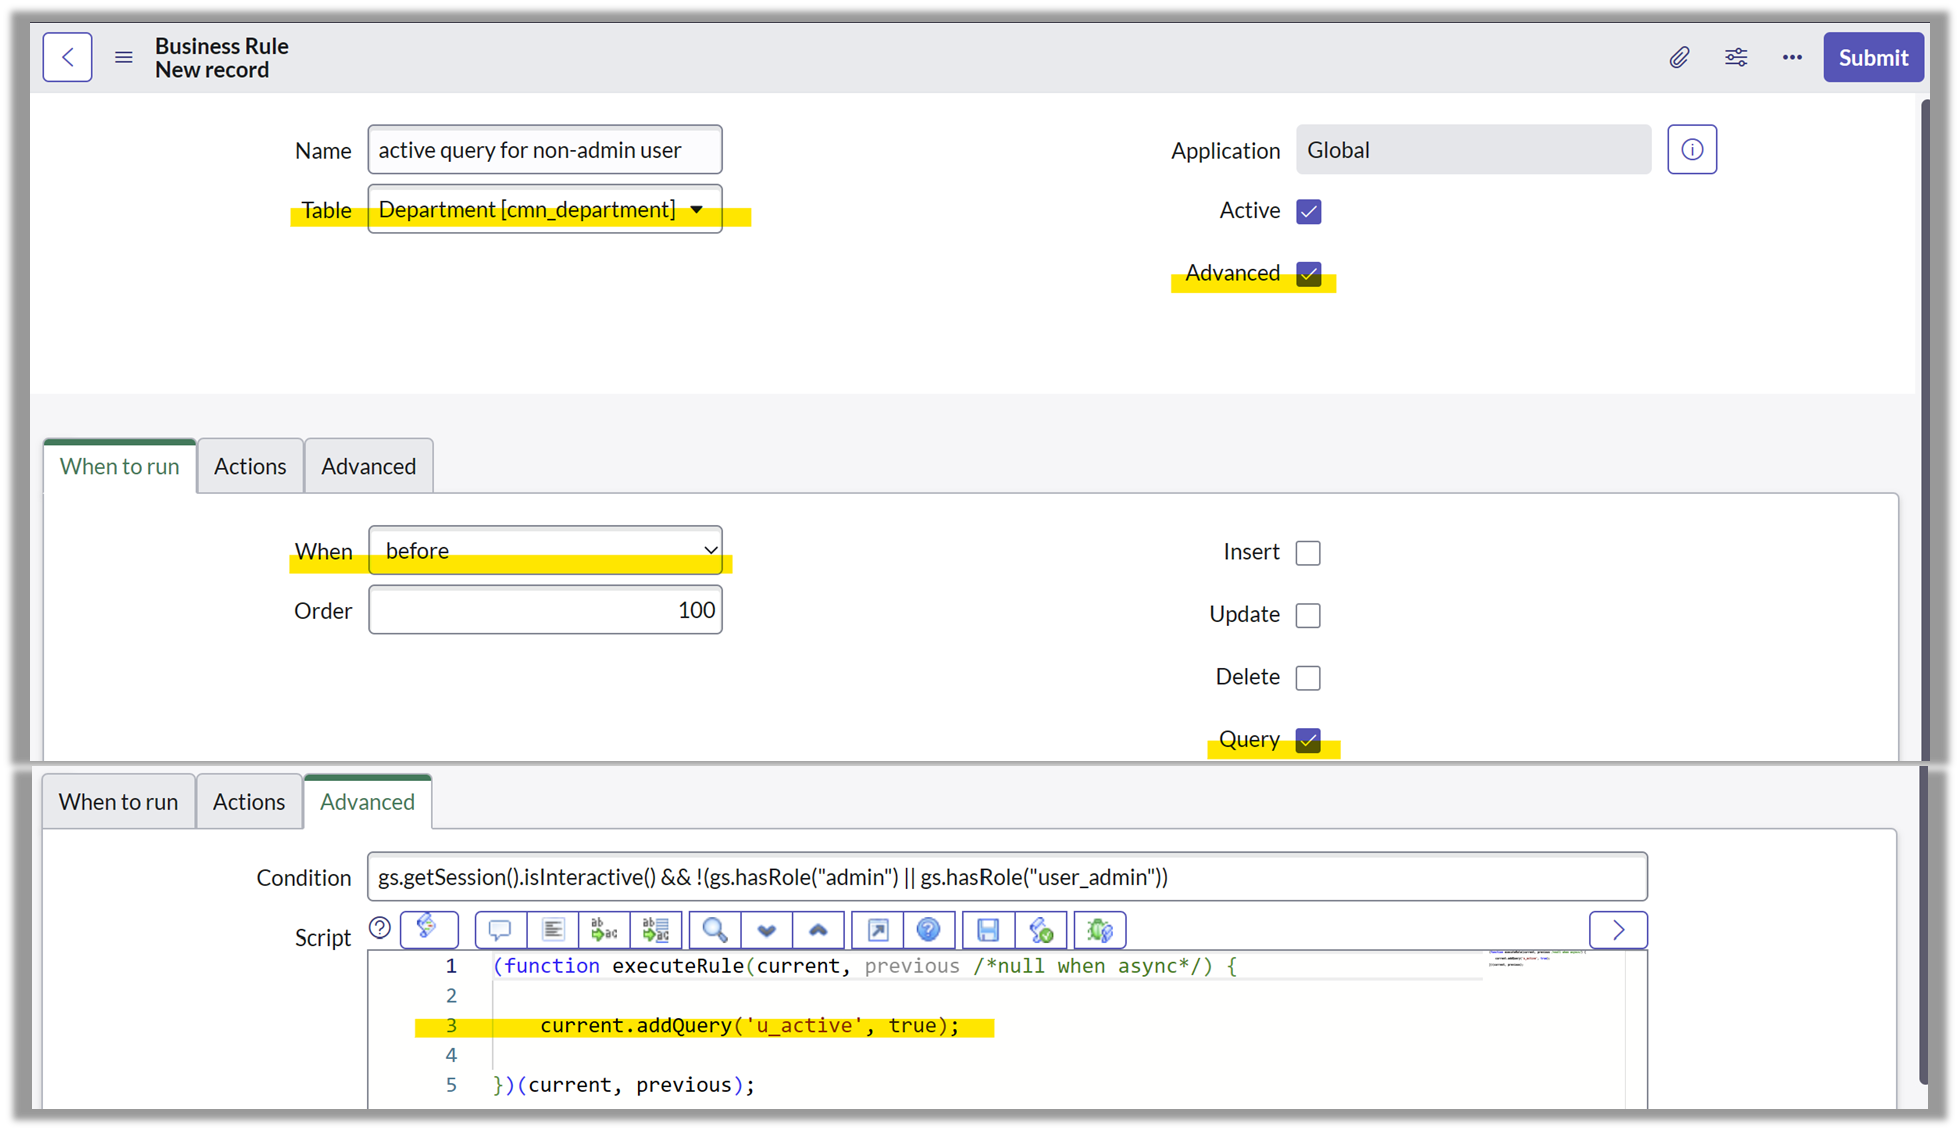Click the Order field showing 100
Viewport: 1960px width, 1131px height.
tap(545, 610)
